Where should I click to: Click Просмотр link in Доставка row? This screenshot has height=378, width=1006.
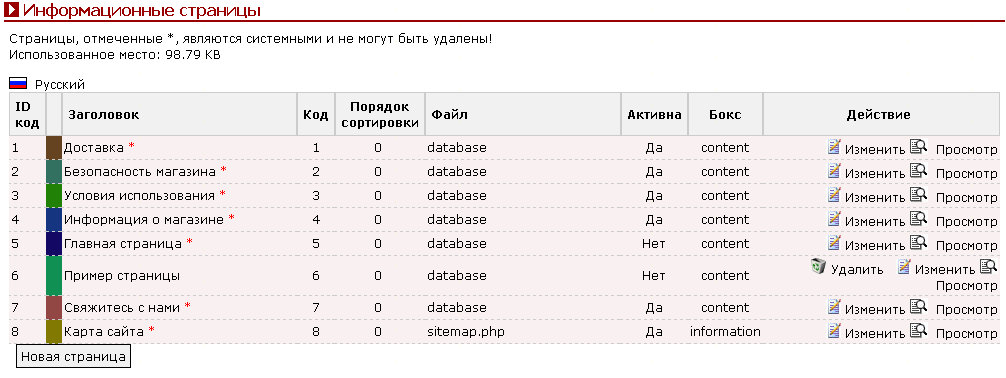coord(966,150)
